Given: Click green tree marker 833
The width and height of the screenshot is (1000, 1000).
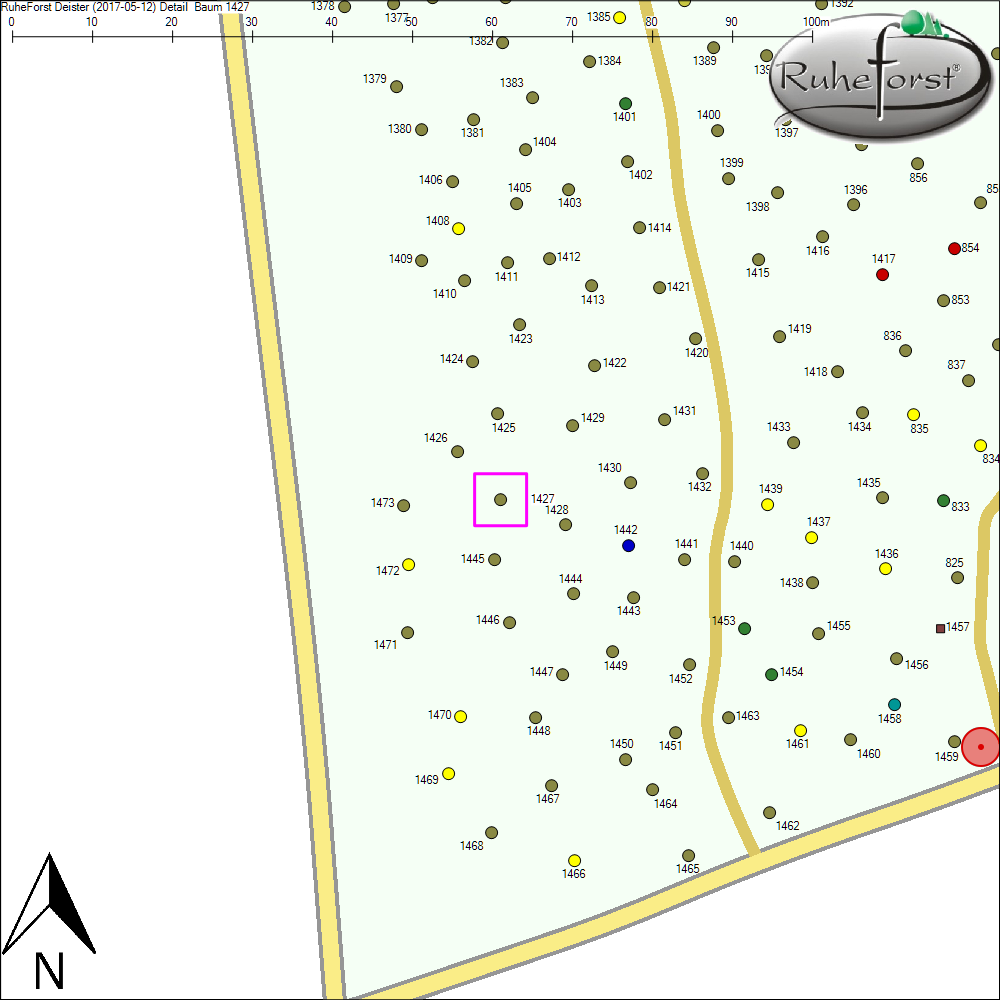Looking at the screenshot, I should click(943, 500).
